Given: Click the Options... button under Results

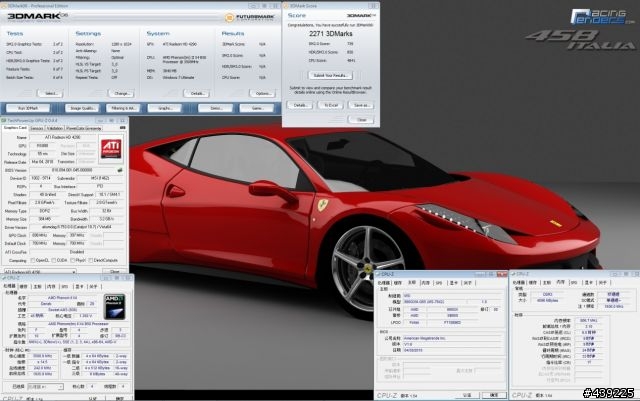Looking at the screenshot, I should pos(262,94).
